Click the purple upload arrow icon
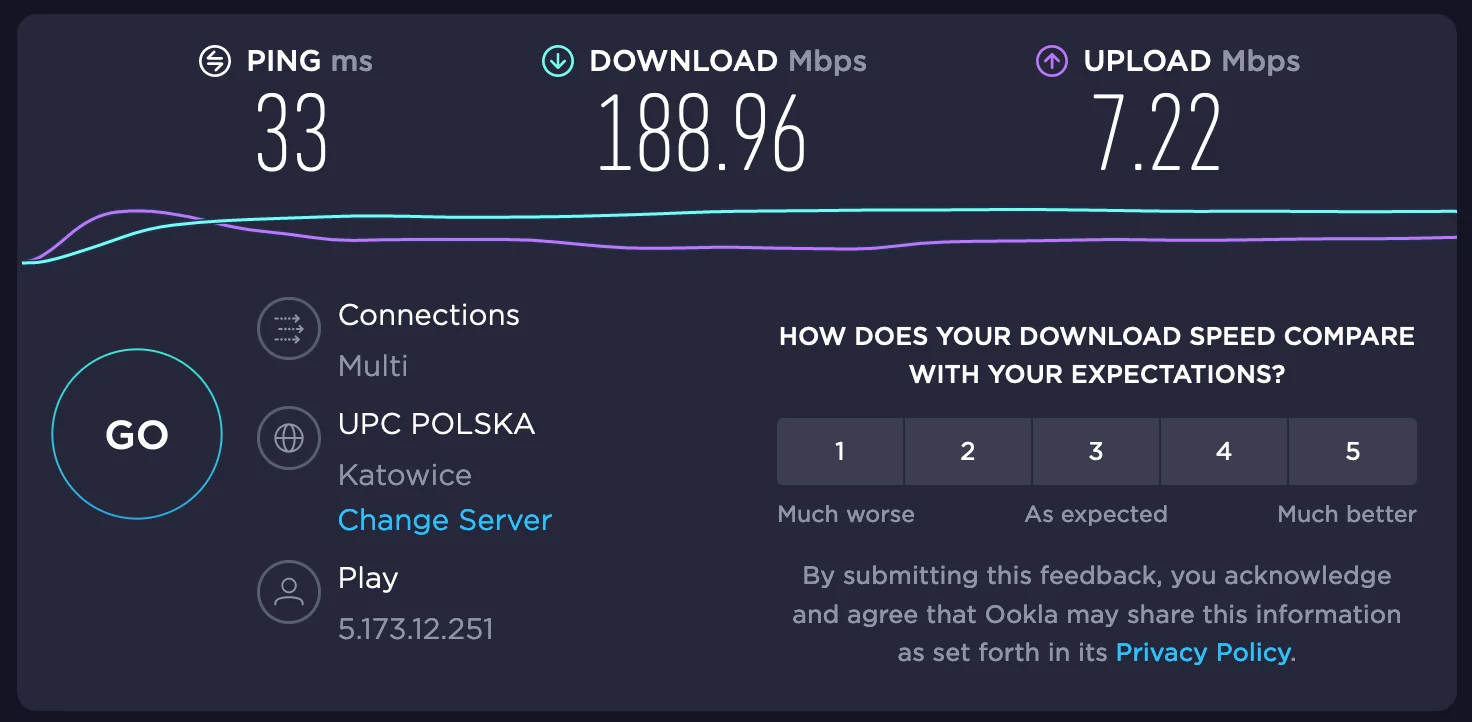This screenshot has width=1472, height=722. [1051, 61]
